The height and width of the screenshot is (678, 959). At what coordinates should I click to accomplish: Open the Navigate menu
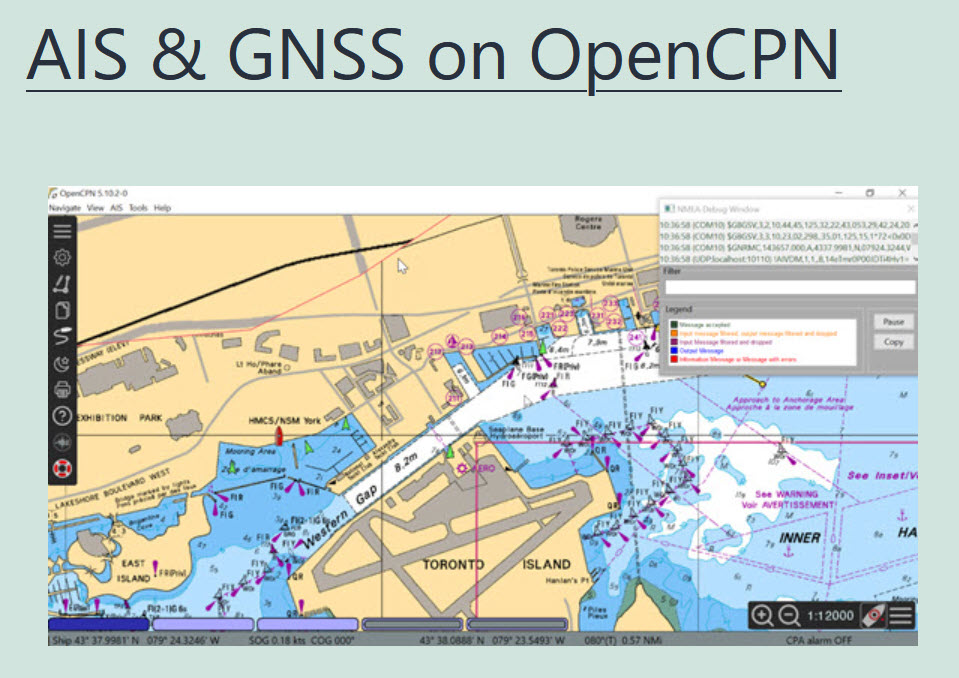point(65,208)
